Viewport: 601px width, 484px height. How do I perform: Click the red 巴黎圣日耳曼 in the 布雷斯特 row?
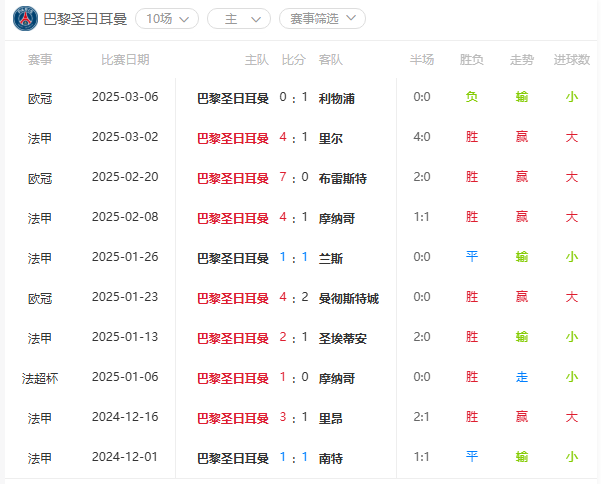(x=233, y=179)
